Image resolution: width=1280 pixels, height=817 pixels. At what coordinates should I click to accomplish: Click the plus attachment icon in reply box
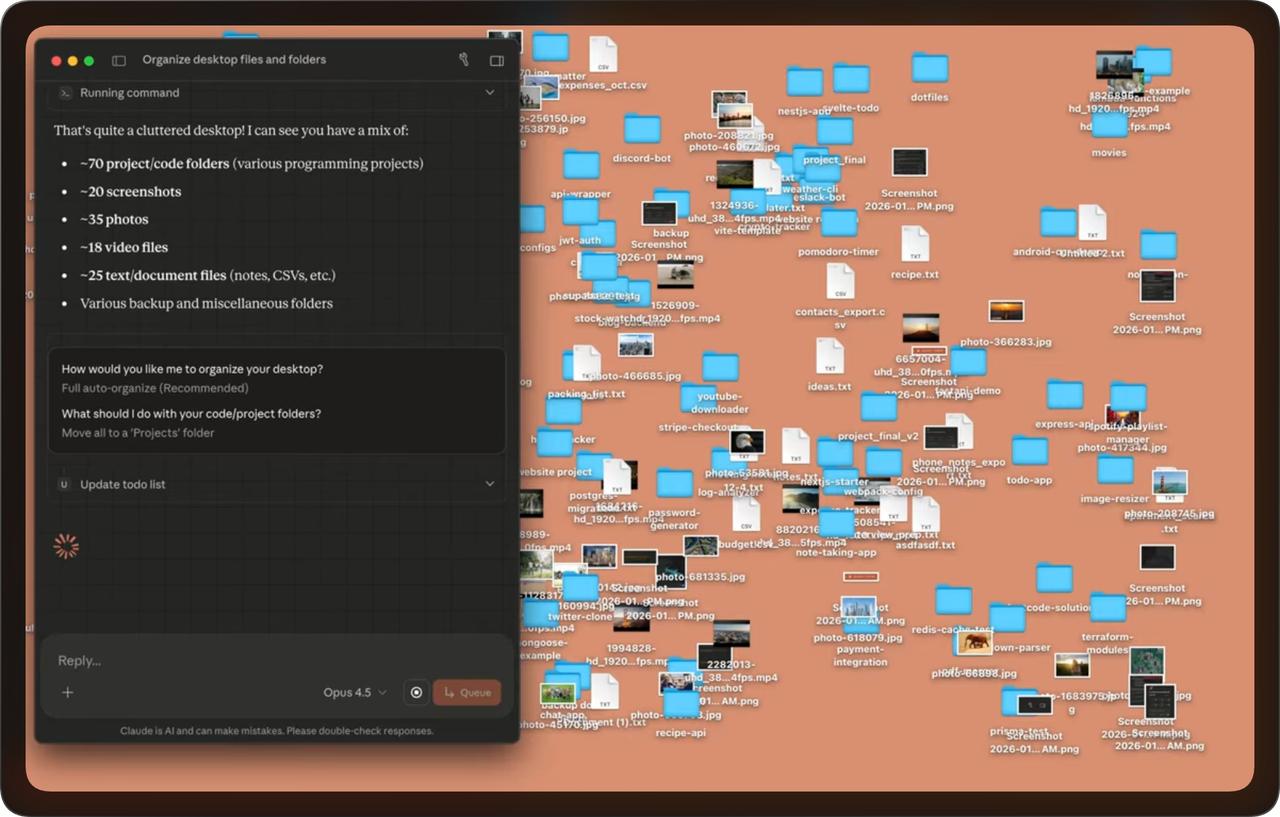tap(68, 692)
